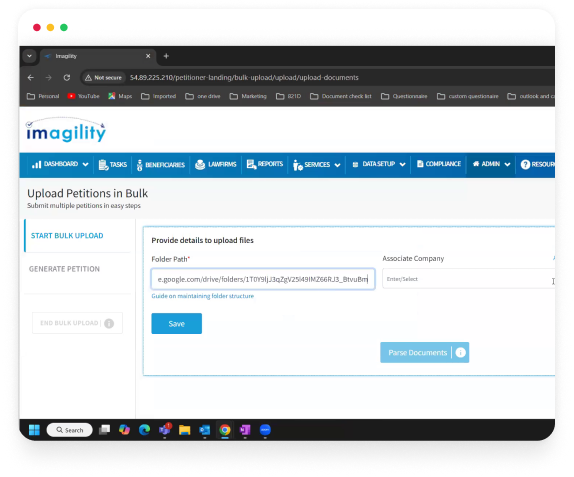
Task: Click the Services person-gear icon
Action: click(298, 165)
